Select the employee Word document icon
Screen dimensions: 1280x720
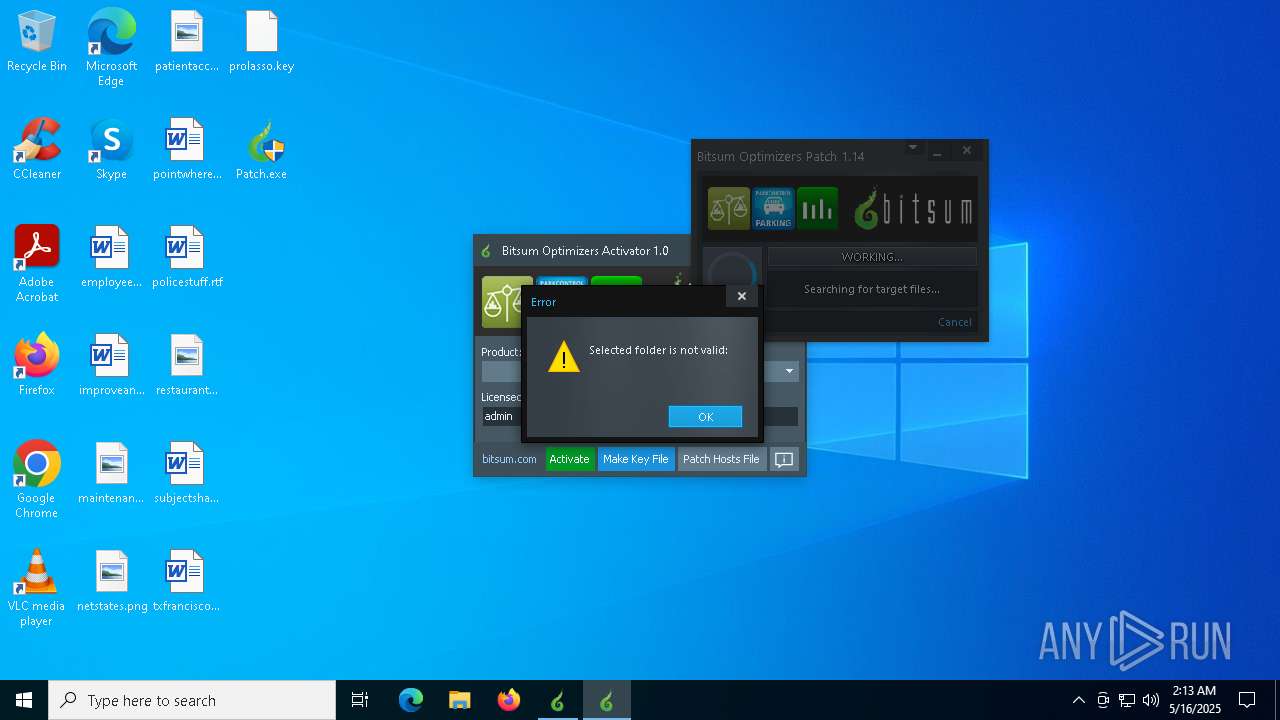[111, 257]
